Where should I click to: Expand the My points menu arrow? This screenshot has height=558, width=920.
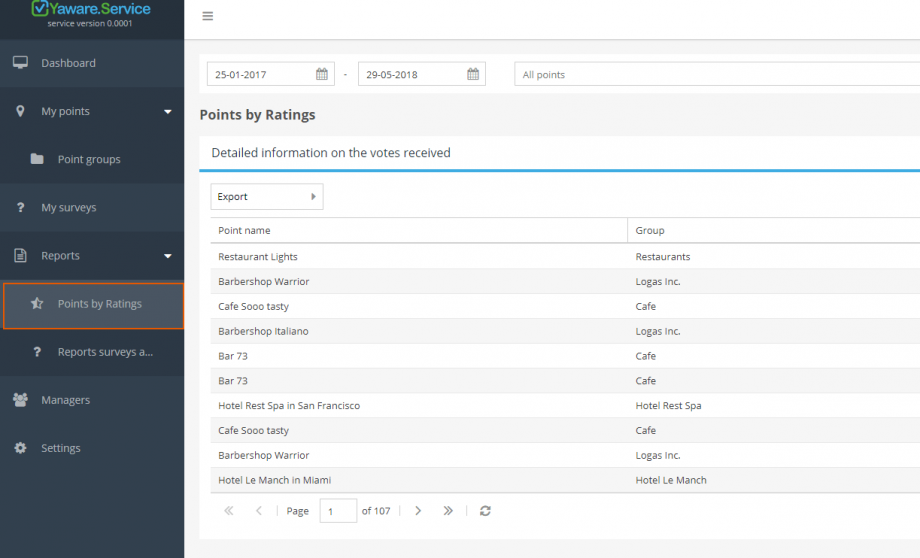tap(168, 111)
